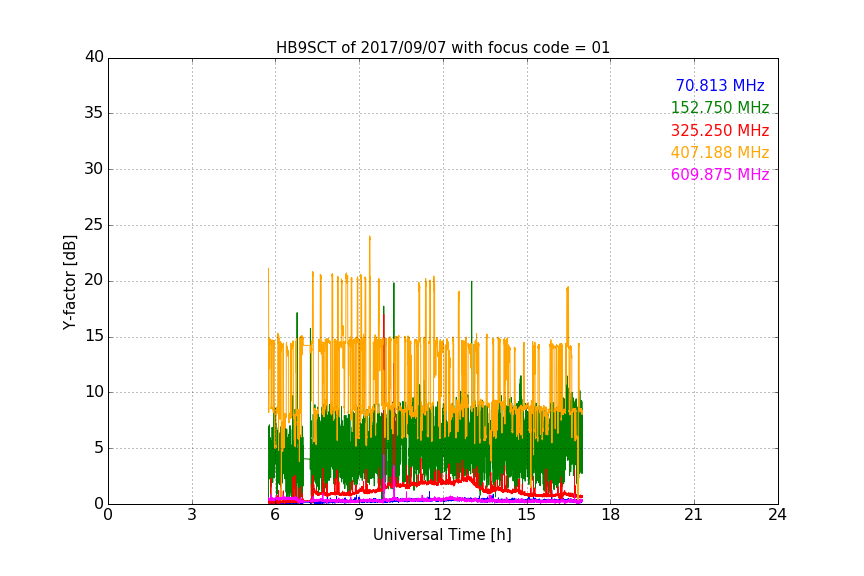Click the y-axis tick label 20
The height and width of the screenshot is (576, 864).
pyautogui.click(x=94, y=280)
